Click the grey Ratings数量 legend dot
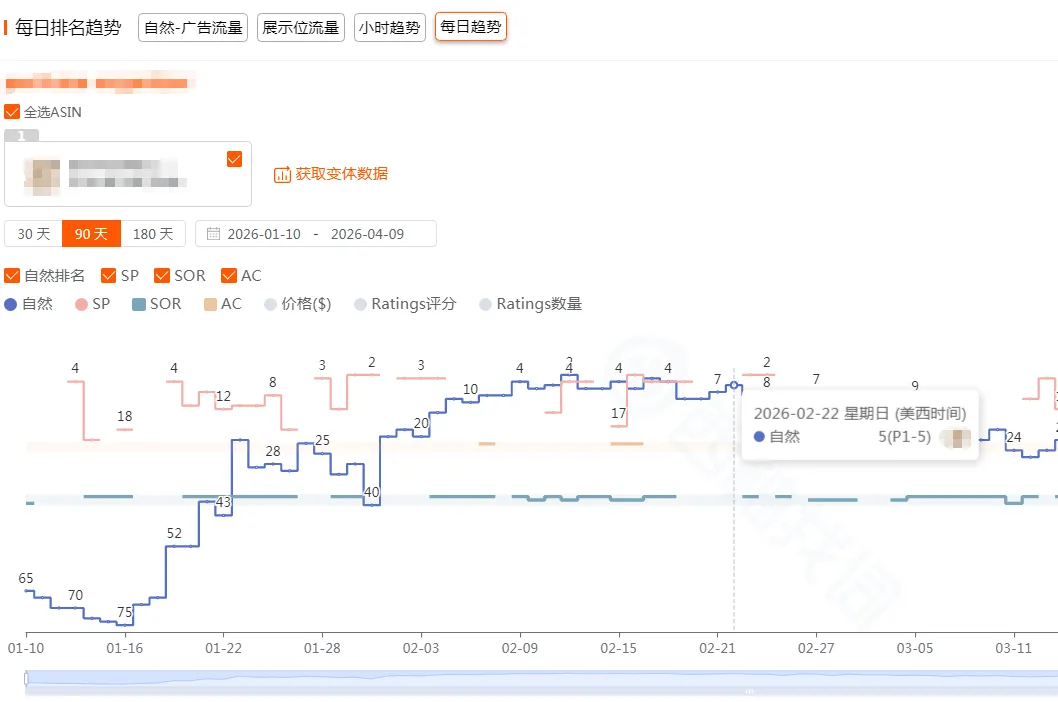 click(x=486, y=304)
